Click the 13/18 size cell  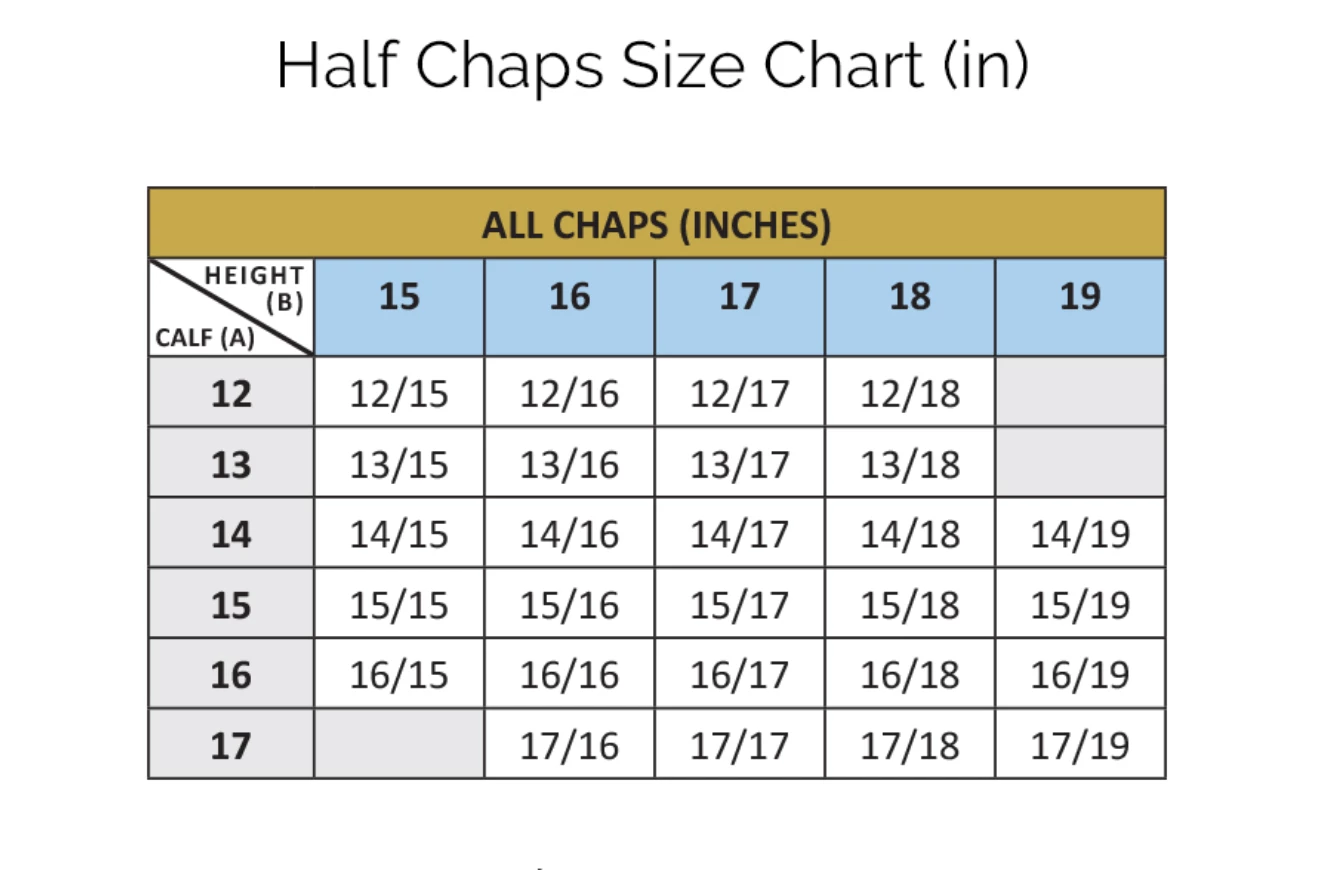pos(910,464)
